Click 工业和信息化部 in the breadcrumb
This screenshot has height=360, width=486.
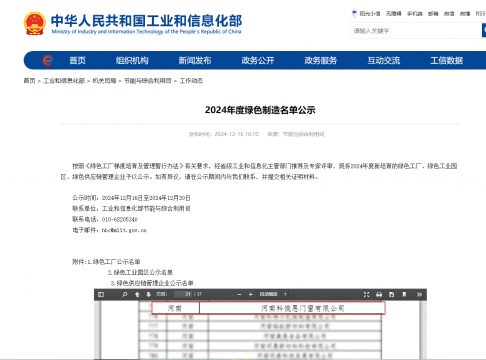coord(64,81)
